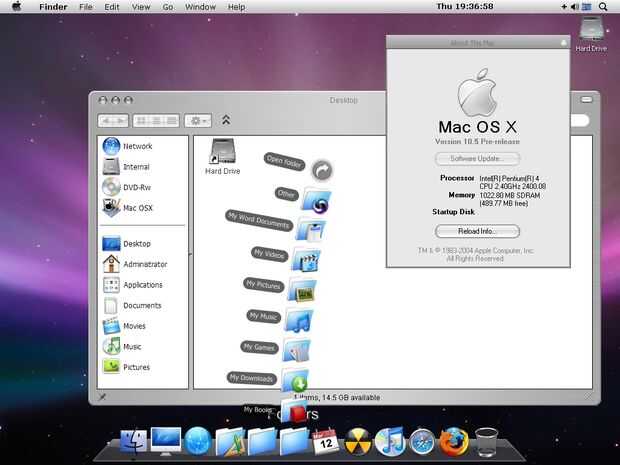Open the Window menu
620x465 pixels.
coord(200,7)
